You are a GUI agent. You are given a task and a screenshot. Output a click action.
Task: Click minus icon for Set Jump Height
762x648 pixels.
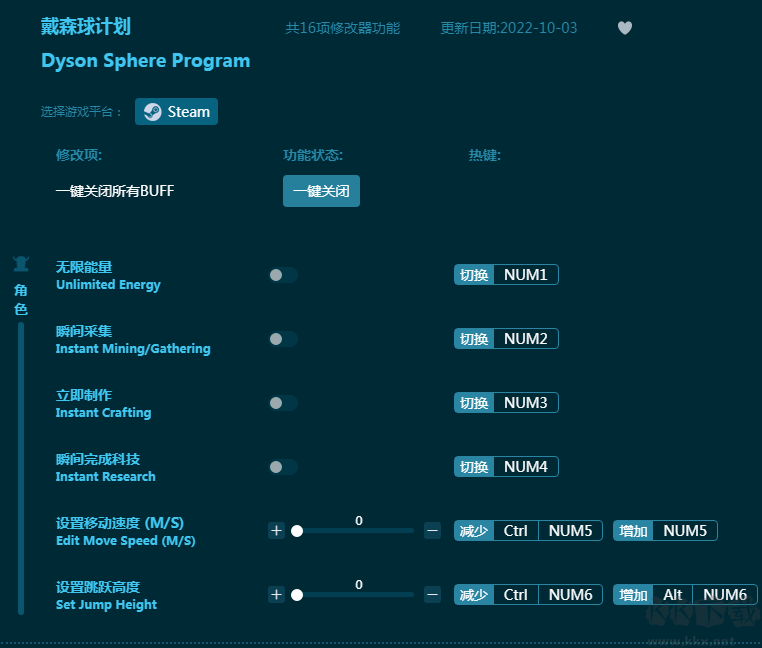click(x=432, y=595)
